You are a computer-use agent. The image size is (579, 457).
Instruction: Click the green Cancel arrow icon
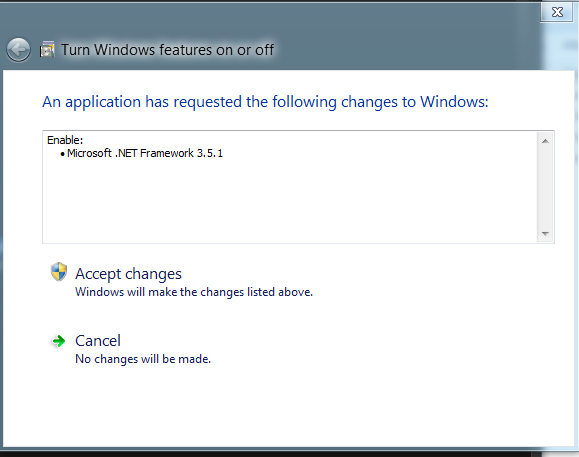(x=58, y=341)
